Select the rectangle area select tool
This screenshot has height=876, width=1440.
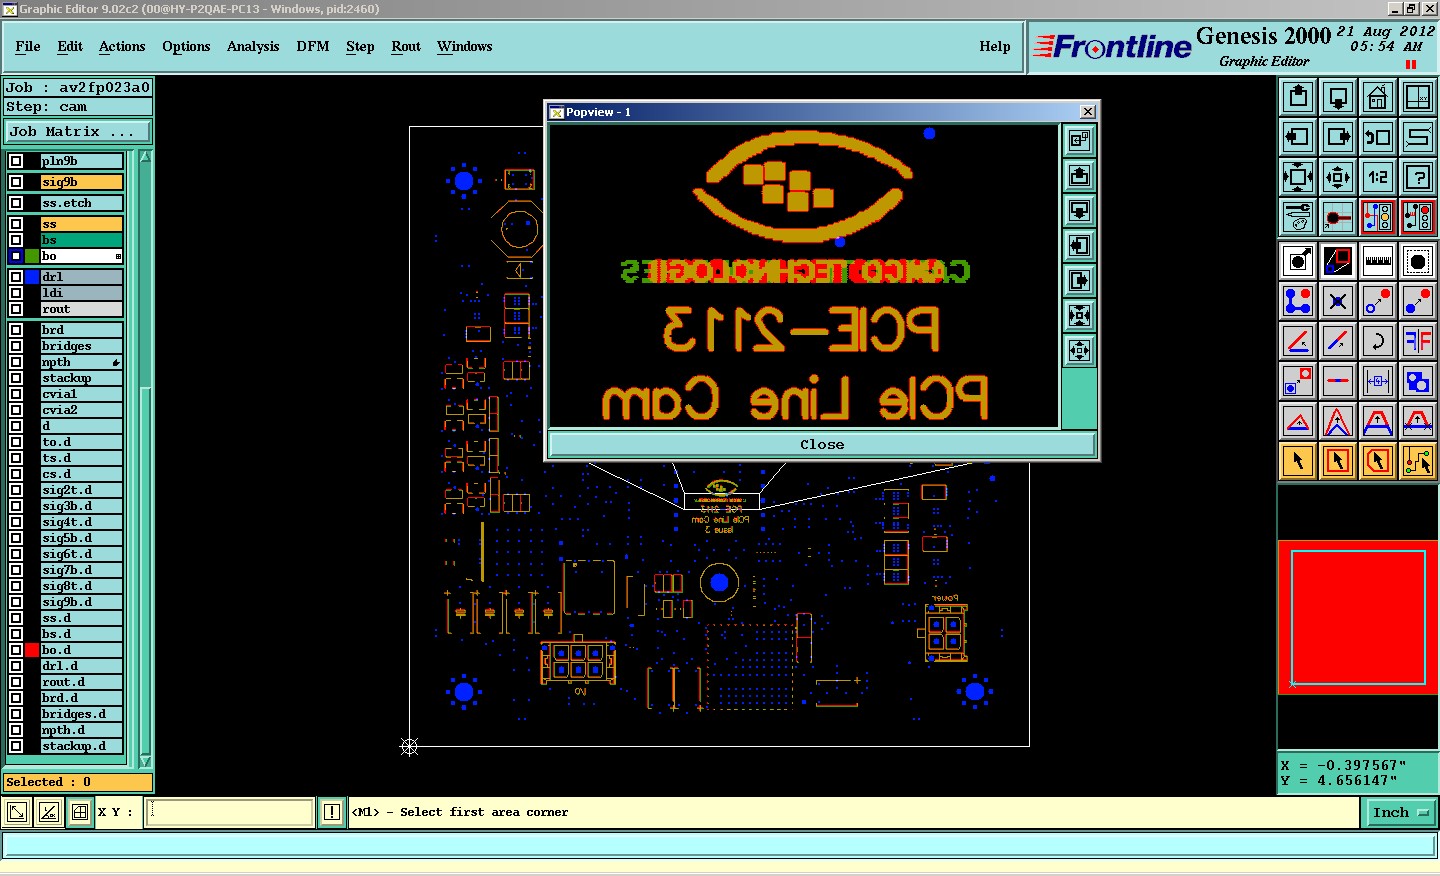pyautogui.click(x=1338, y=461)
